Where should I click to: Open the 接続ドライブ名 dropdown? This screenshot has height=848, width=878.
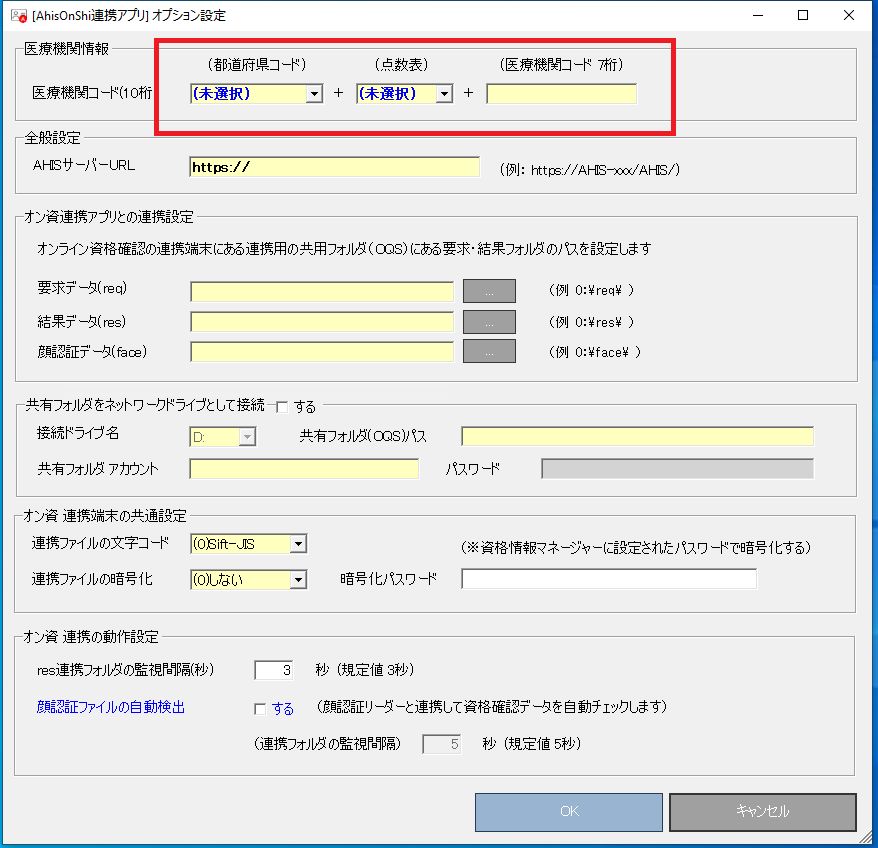[x=223, y=436]
